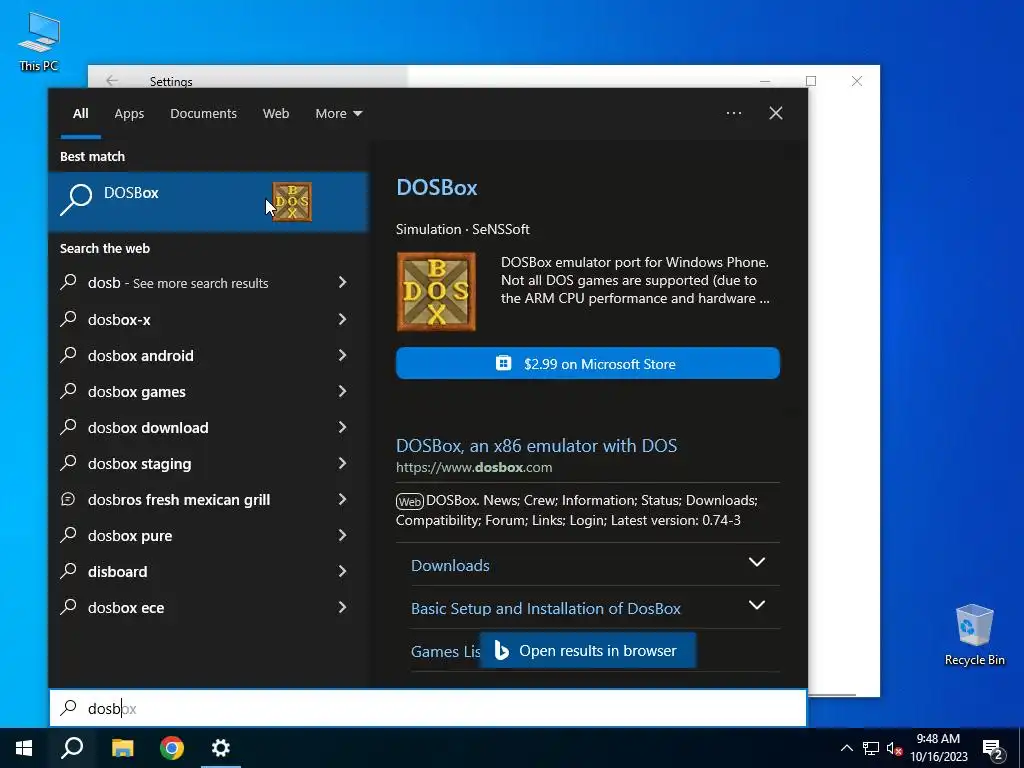Image resolution: width=1024 pixels, height=768 pixels.
Task: Expand the 'disboard' suggestion arrow
Action: tap(342, 571)
